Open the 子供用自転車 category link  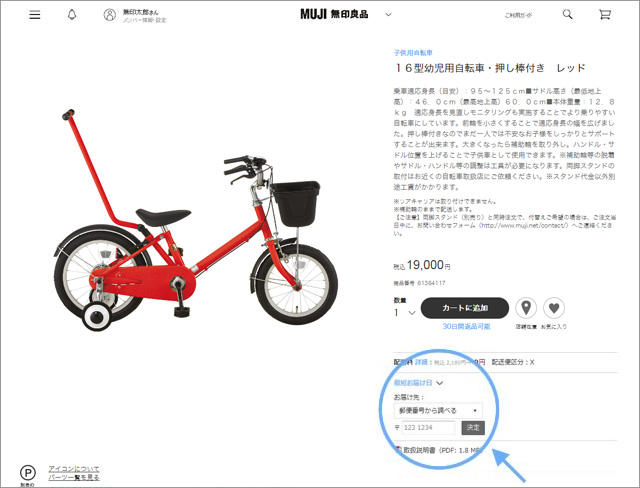413,53
